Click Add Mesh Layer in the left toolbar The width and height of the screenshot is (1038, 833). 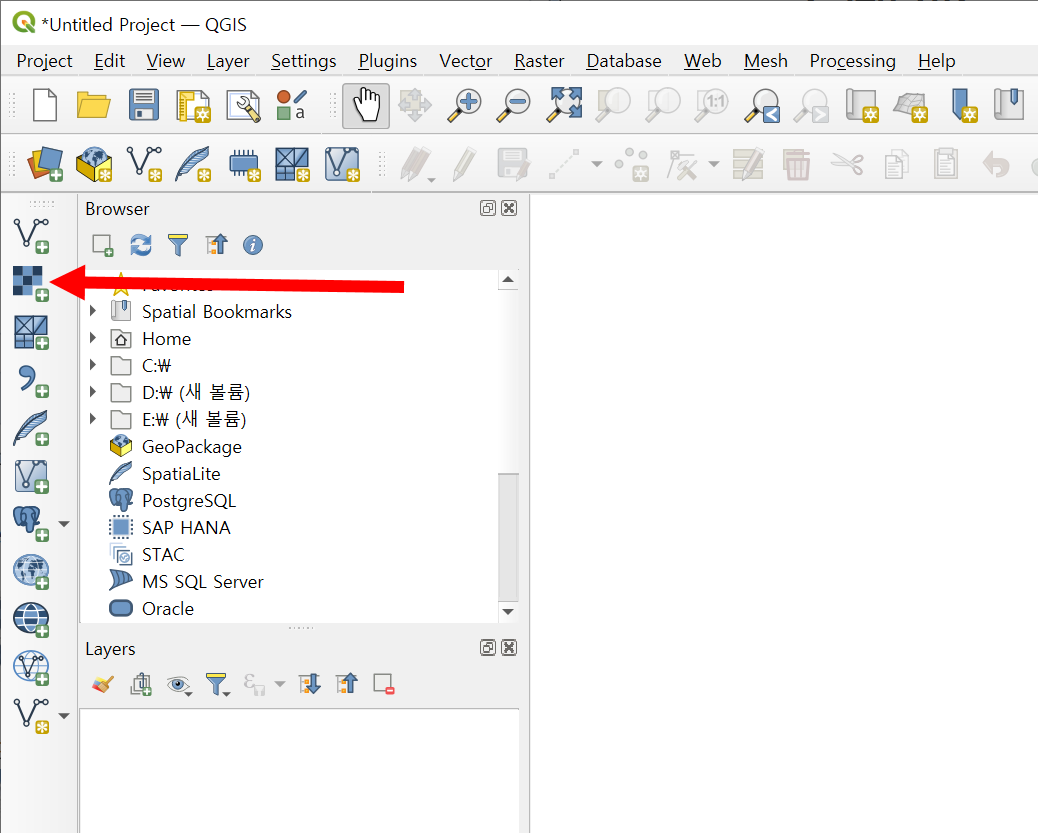click(x=31, y=332)
